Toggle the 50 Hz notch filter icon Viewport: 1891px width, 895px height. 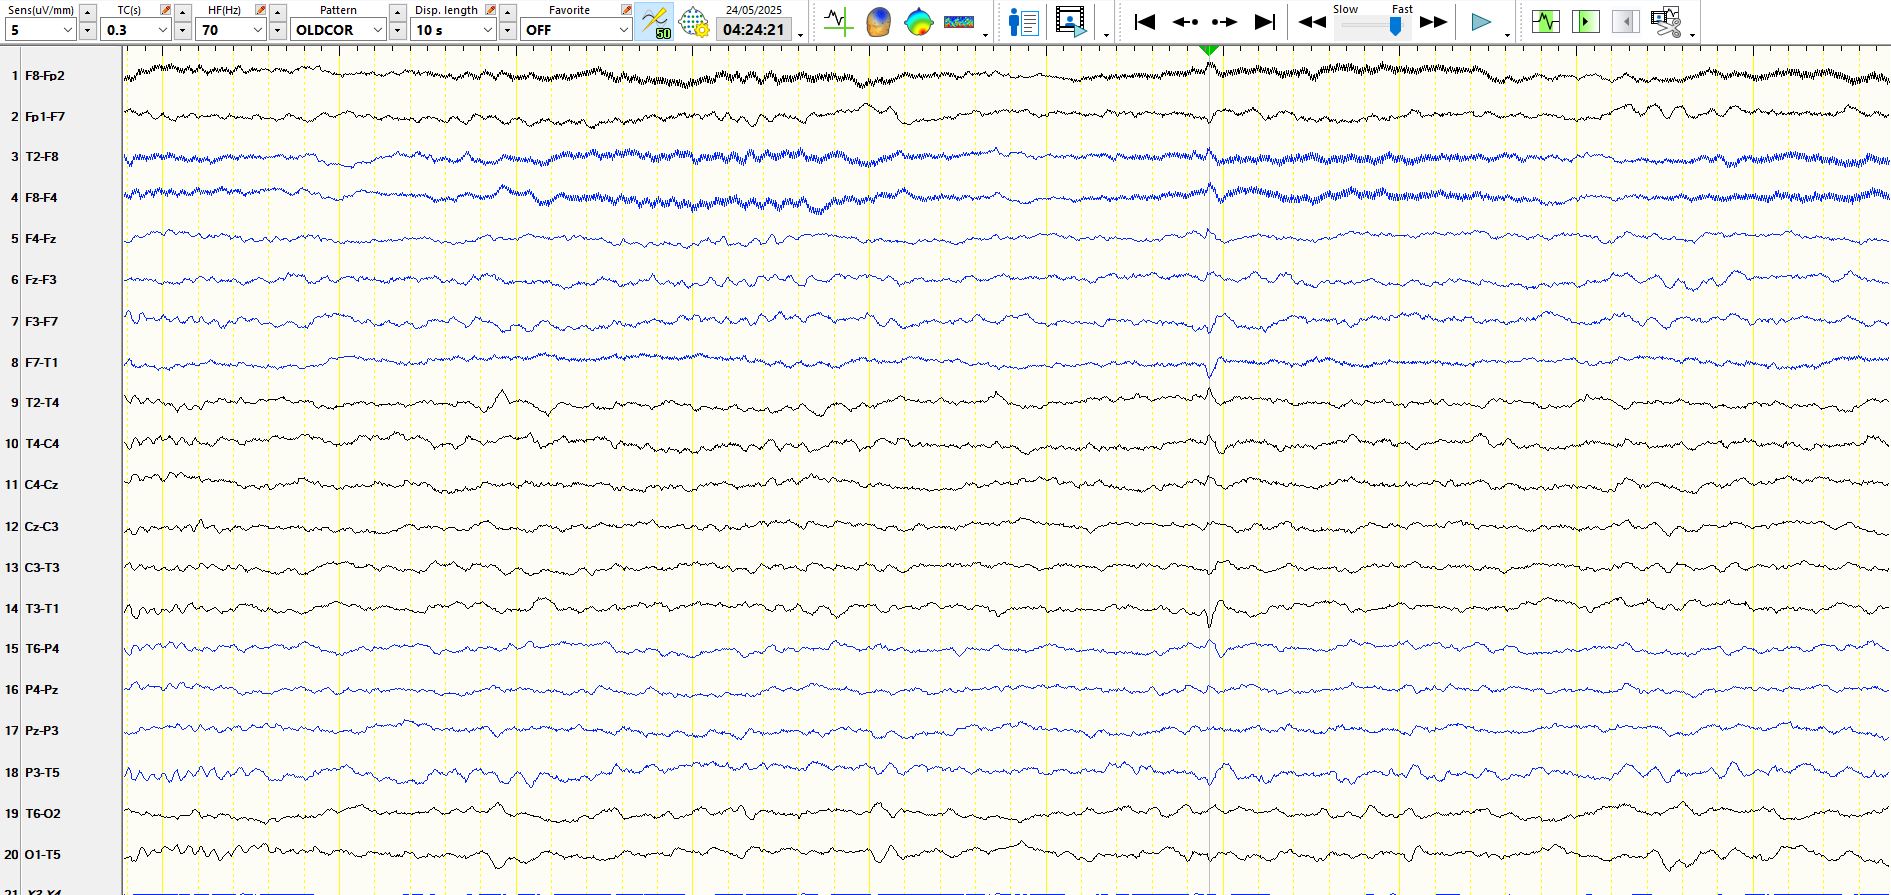pyautogui.click(x=655, y=22)
